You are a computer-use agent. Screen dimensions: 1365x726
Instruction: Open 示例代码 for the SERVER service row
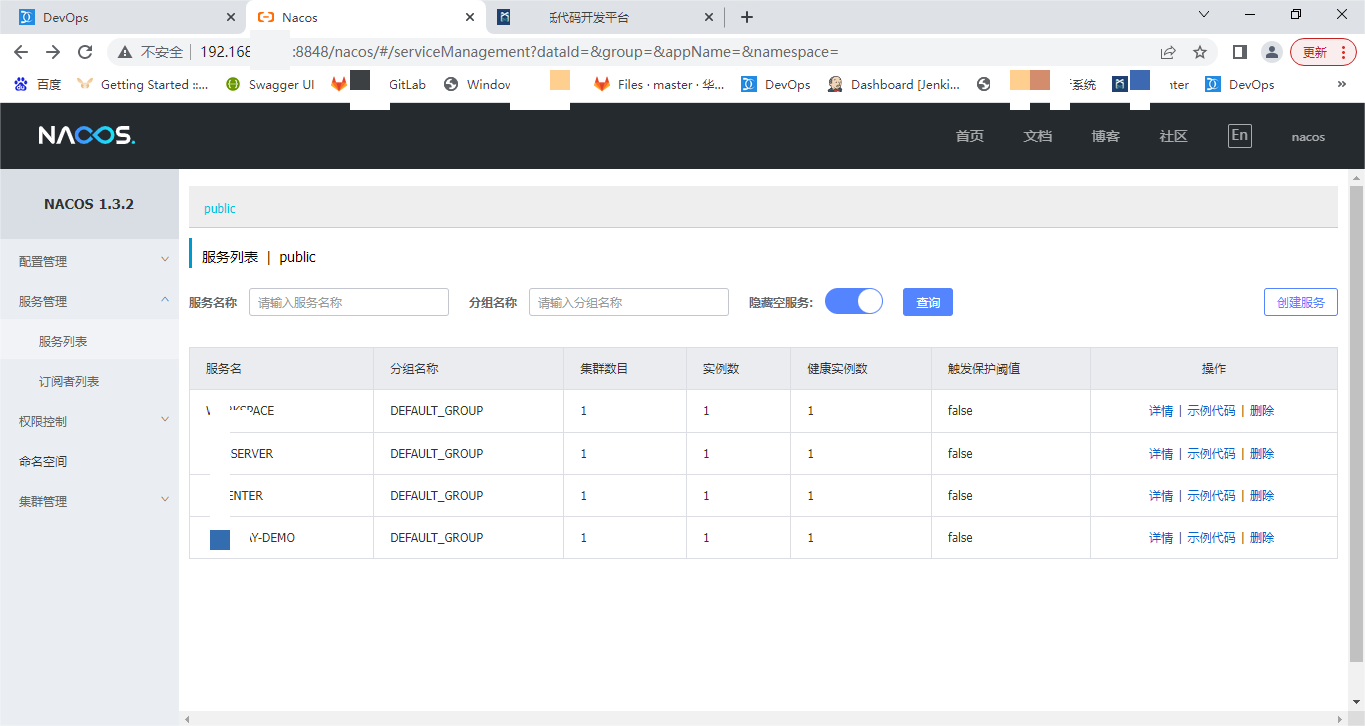point(1211,454)
